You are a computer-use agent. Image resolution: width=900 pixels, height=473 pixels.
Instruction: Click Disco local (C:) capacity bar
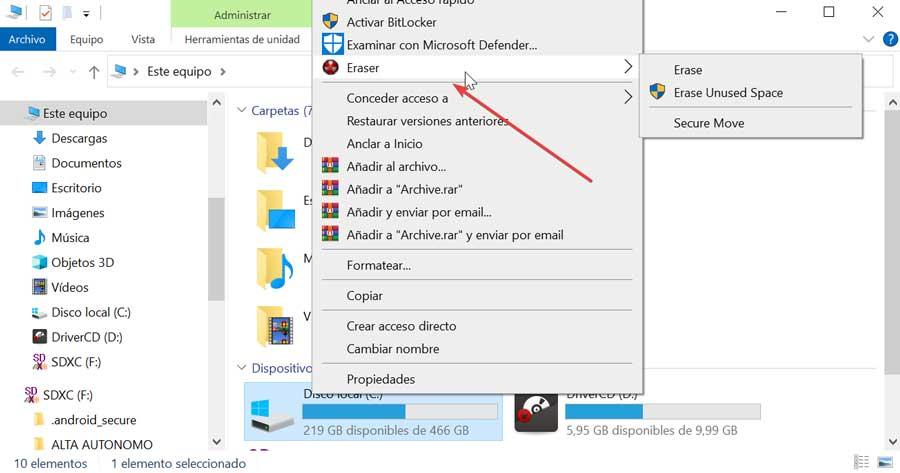pos(400,412)
